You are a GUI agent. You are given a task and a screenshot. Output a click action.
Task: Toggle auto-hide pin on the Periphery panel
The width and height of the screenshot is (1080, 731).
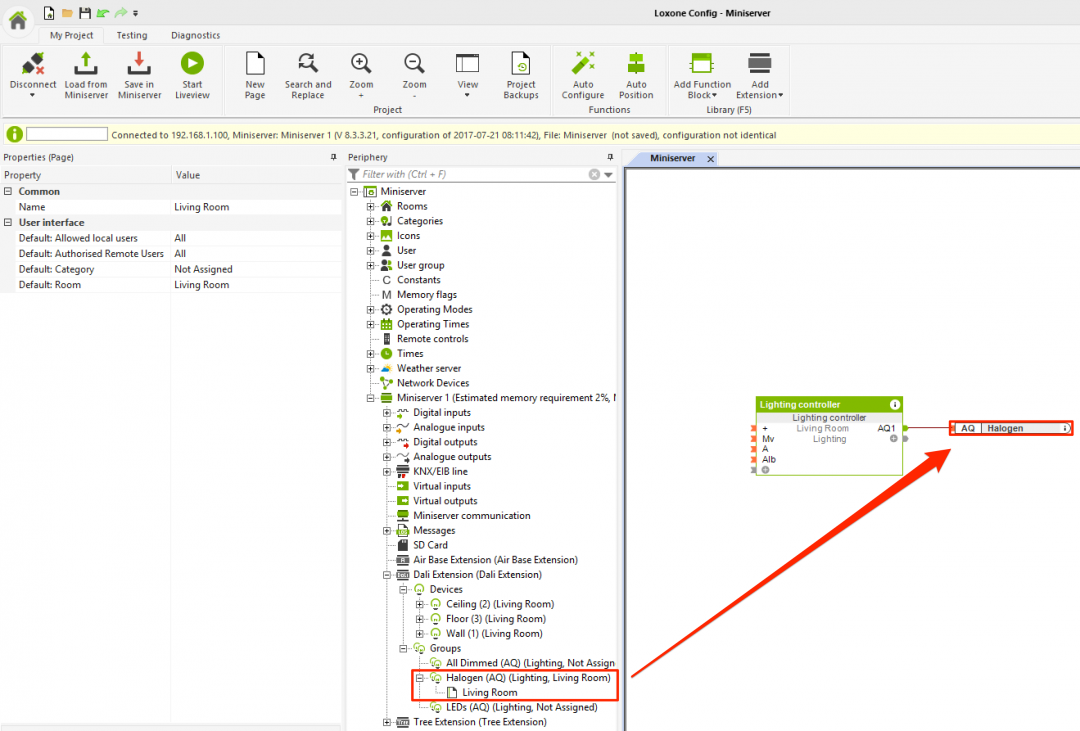click(x=610, y=157)
